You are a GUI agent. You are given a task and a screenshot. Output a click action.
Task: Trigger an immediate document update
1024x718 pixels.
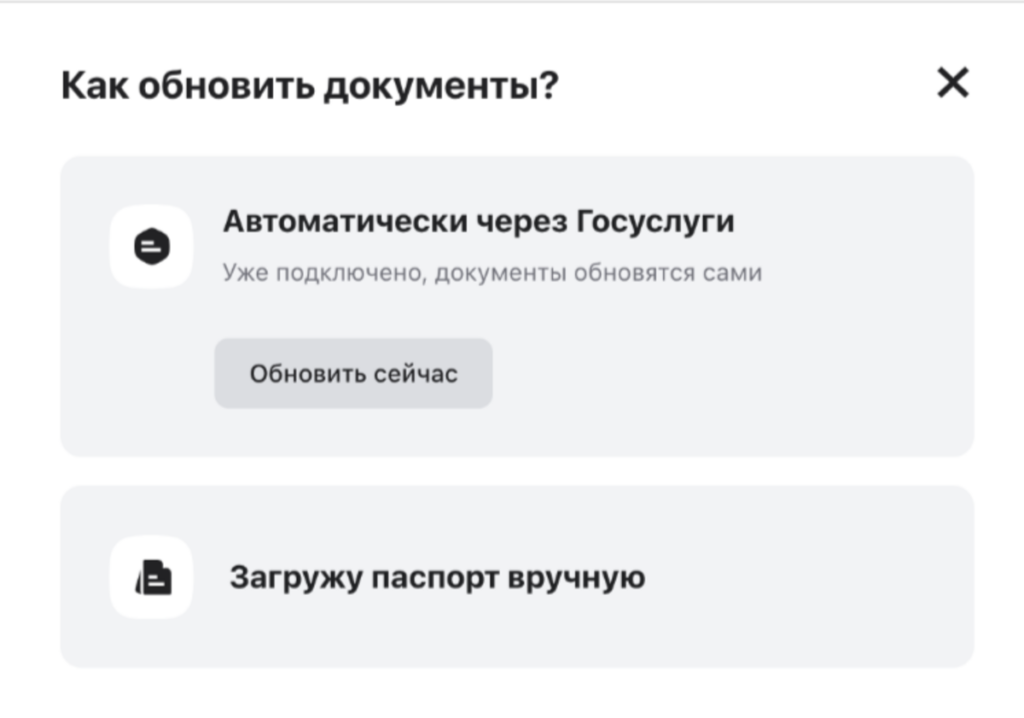(x=354, y=373)
